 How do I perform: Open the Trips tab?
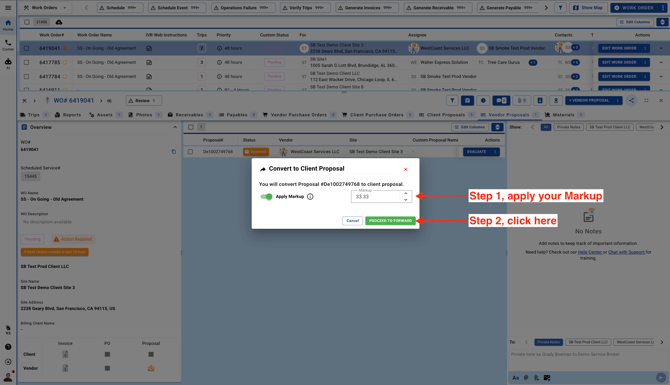pyautogui.click(x=34, y=115)
